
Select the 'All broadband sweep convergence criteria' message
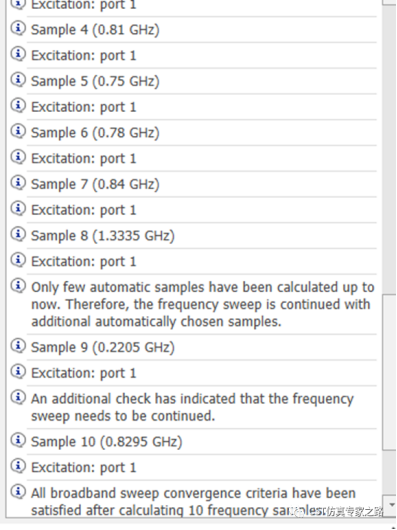(202, 499)
